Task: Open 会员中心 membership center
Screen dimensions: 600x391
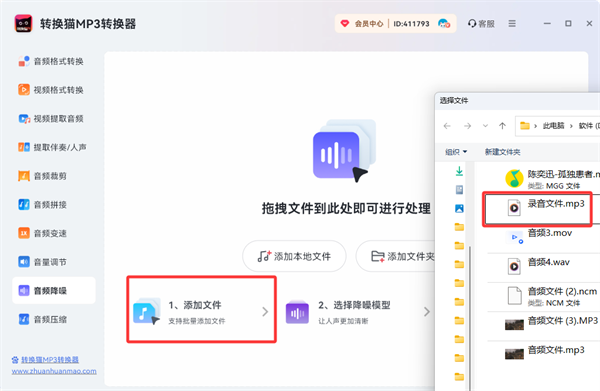Action: 362,24
